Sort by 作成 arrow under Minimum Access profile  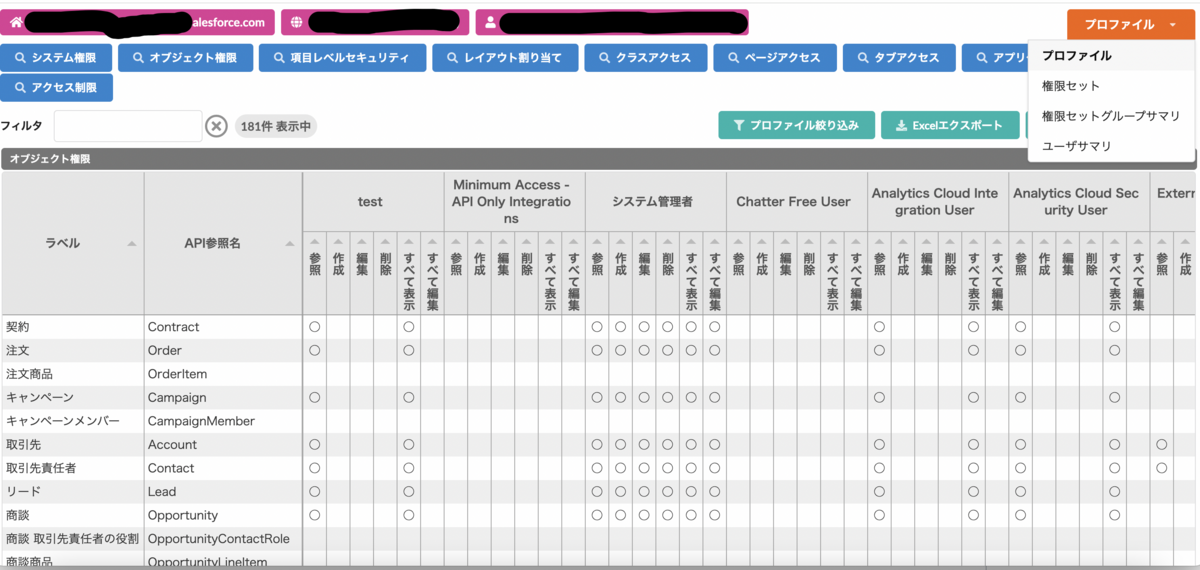click(x=479, y=241)
